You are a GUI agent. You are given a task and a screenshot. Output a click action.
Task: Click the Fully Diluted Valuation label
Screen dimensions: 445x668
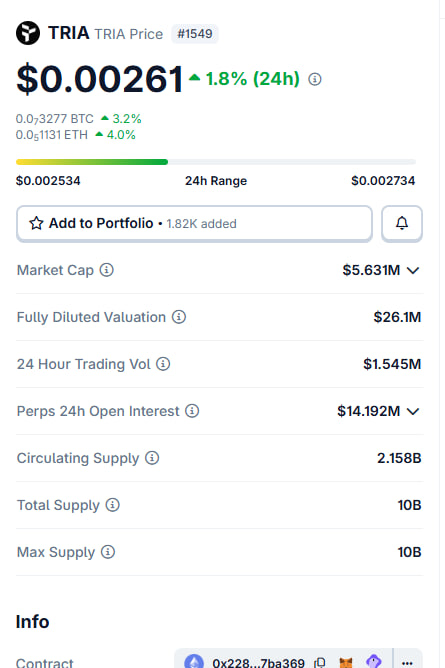pyautogui.click(x=91, y=317)
